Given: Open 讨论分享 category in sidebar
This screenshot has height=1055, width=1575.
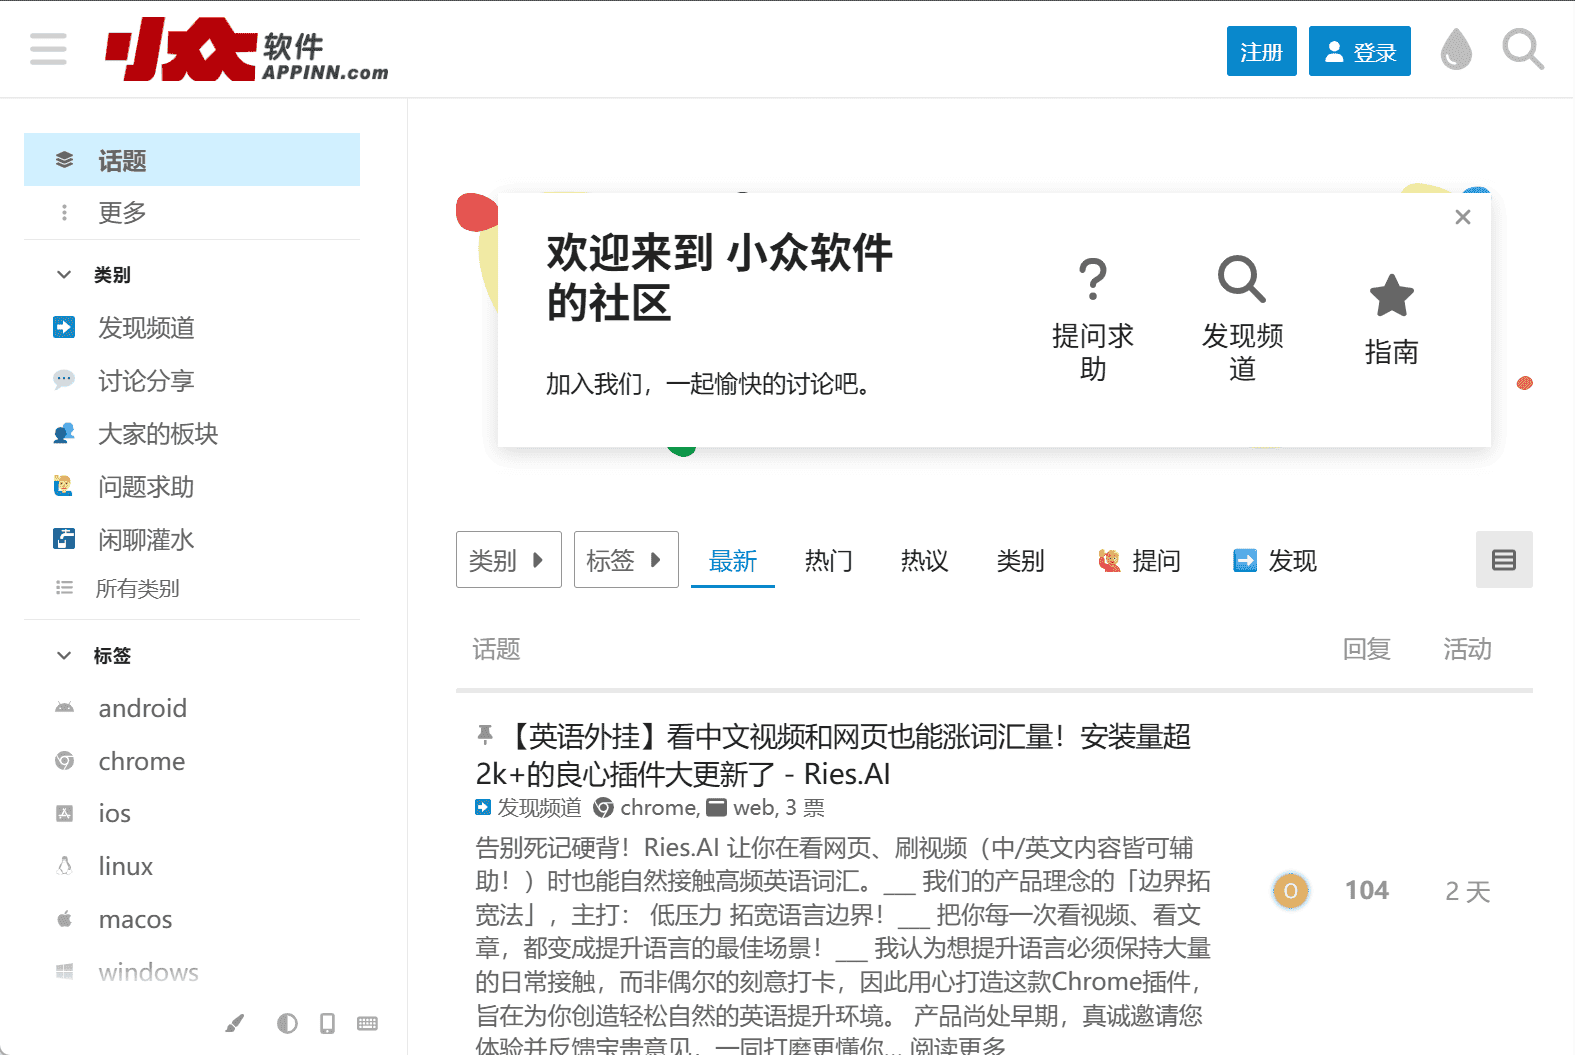Looking at the screenshot, I should click(x=192, y=380).
